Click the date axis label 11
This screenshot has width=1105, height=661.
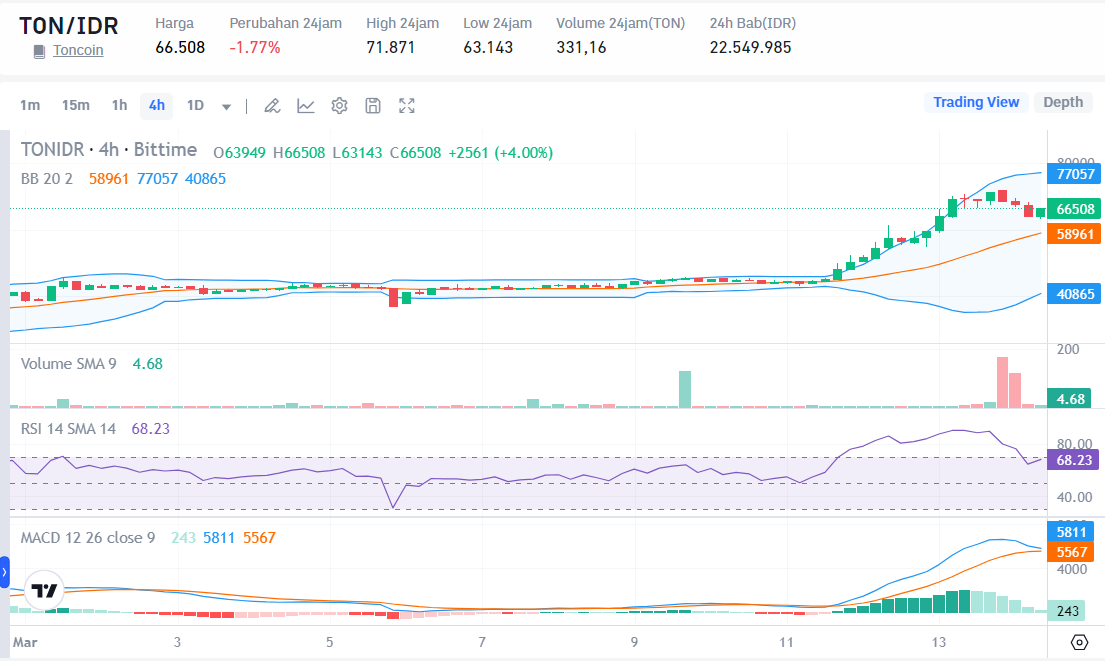point(786,642)
